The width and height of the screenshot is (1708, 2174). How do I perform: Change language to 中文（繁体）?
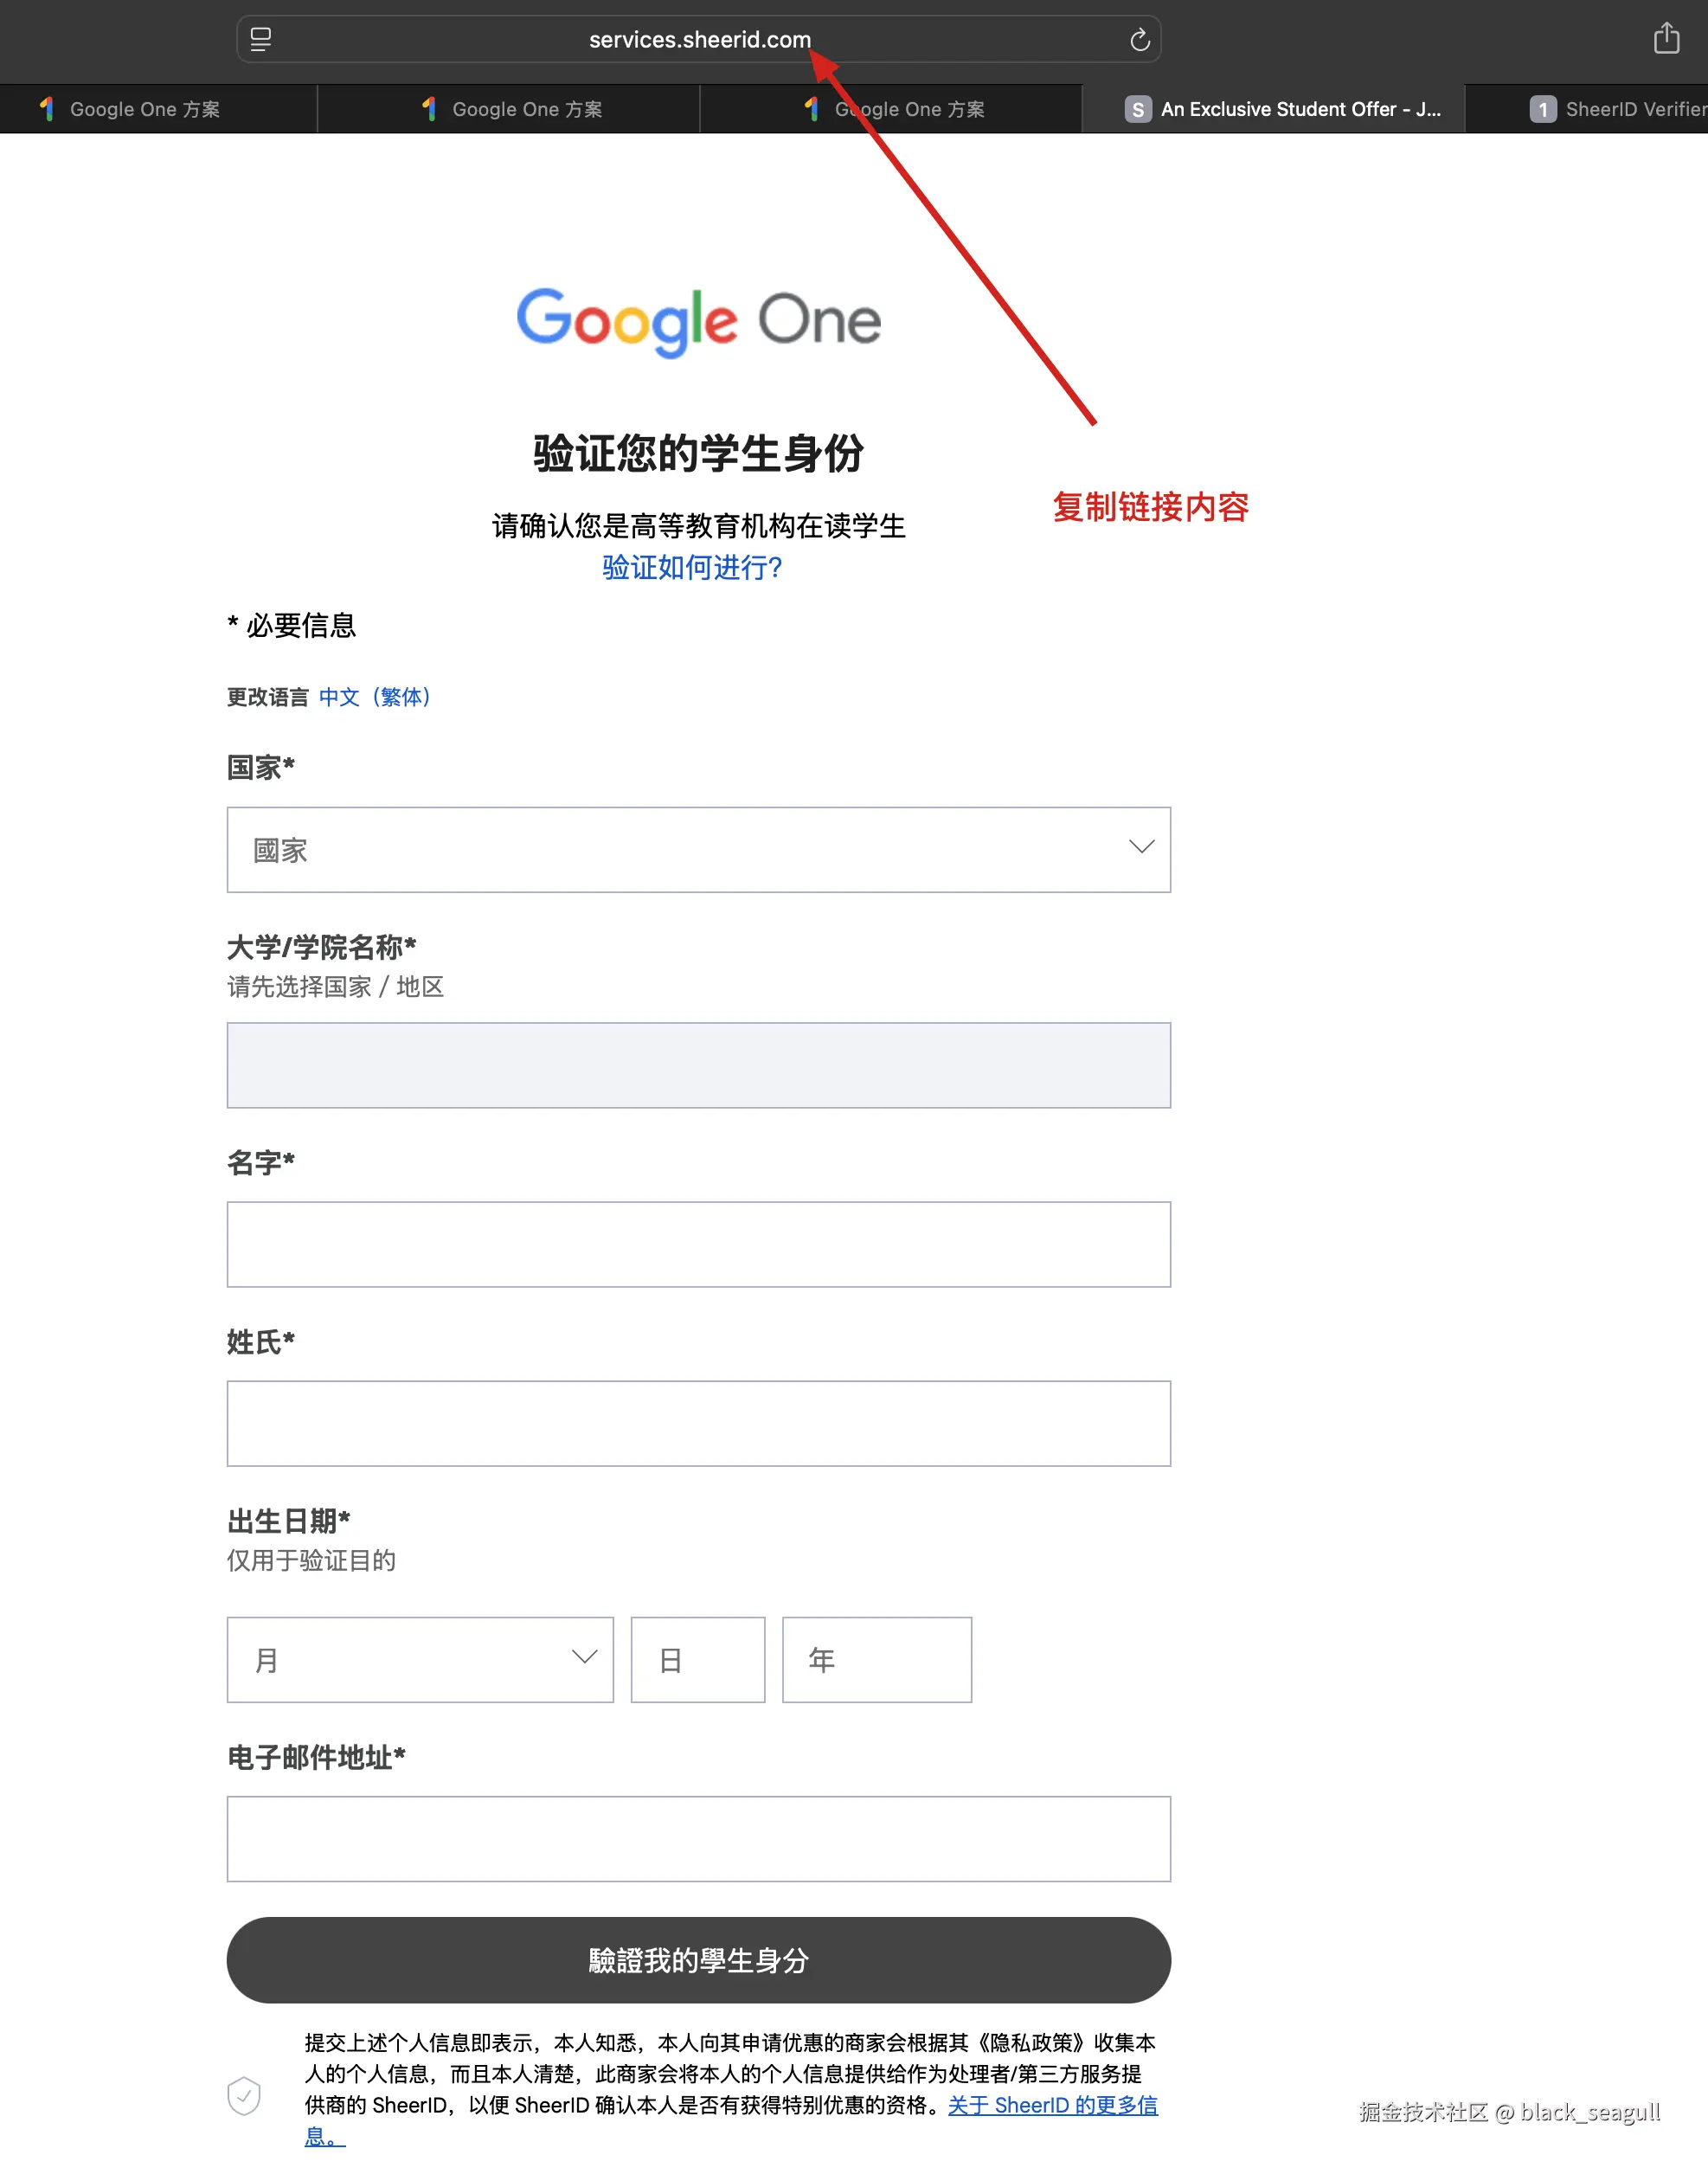point(376,697)
